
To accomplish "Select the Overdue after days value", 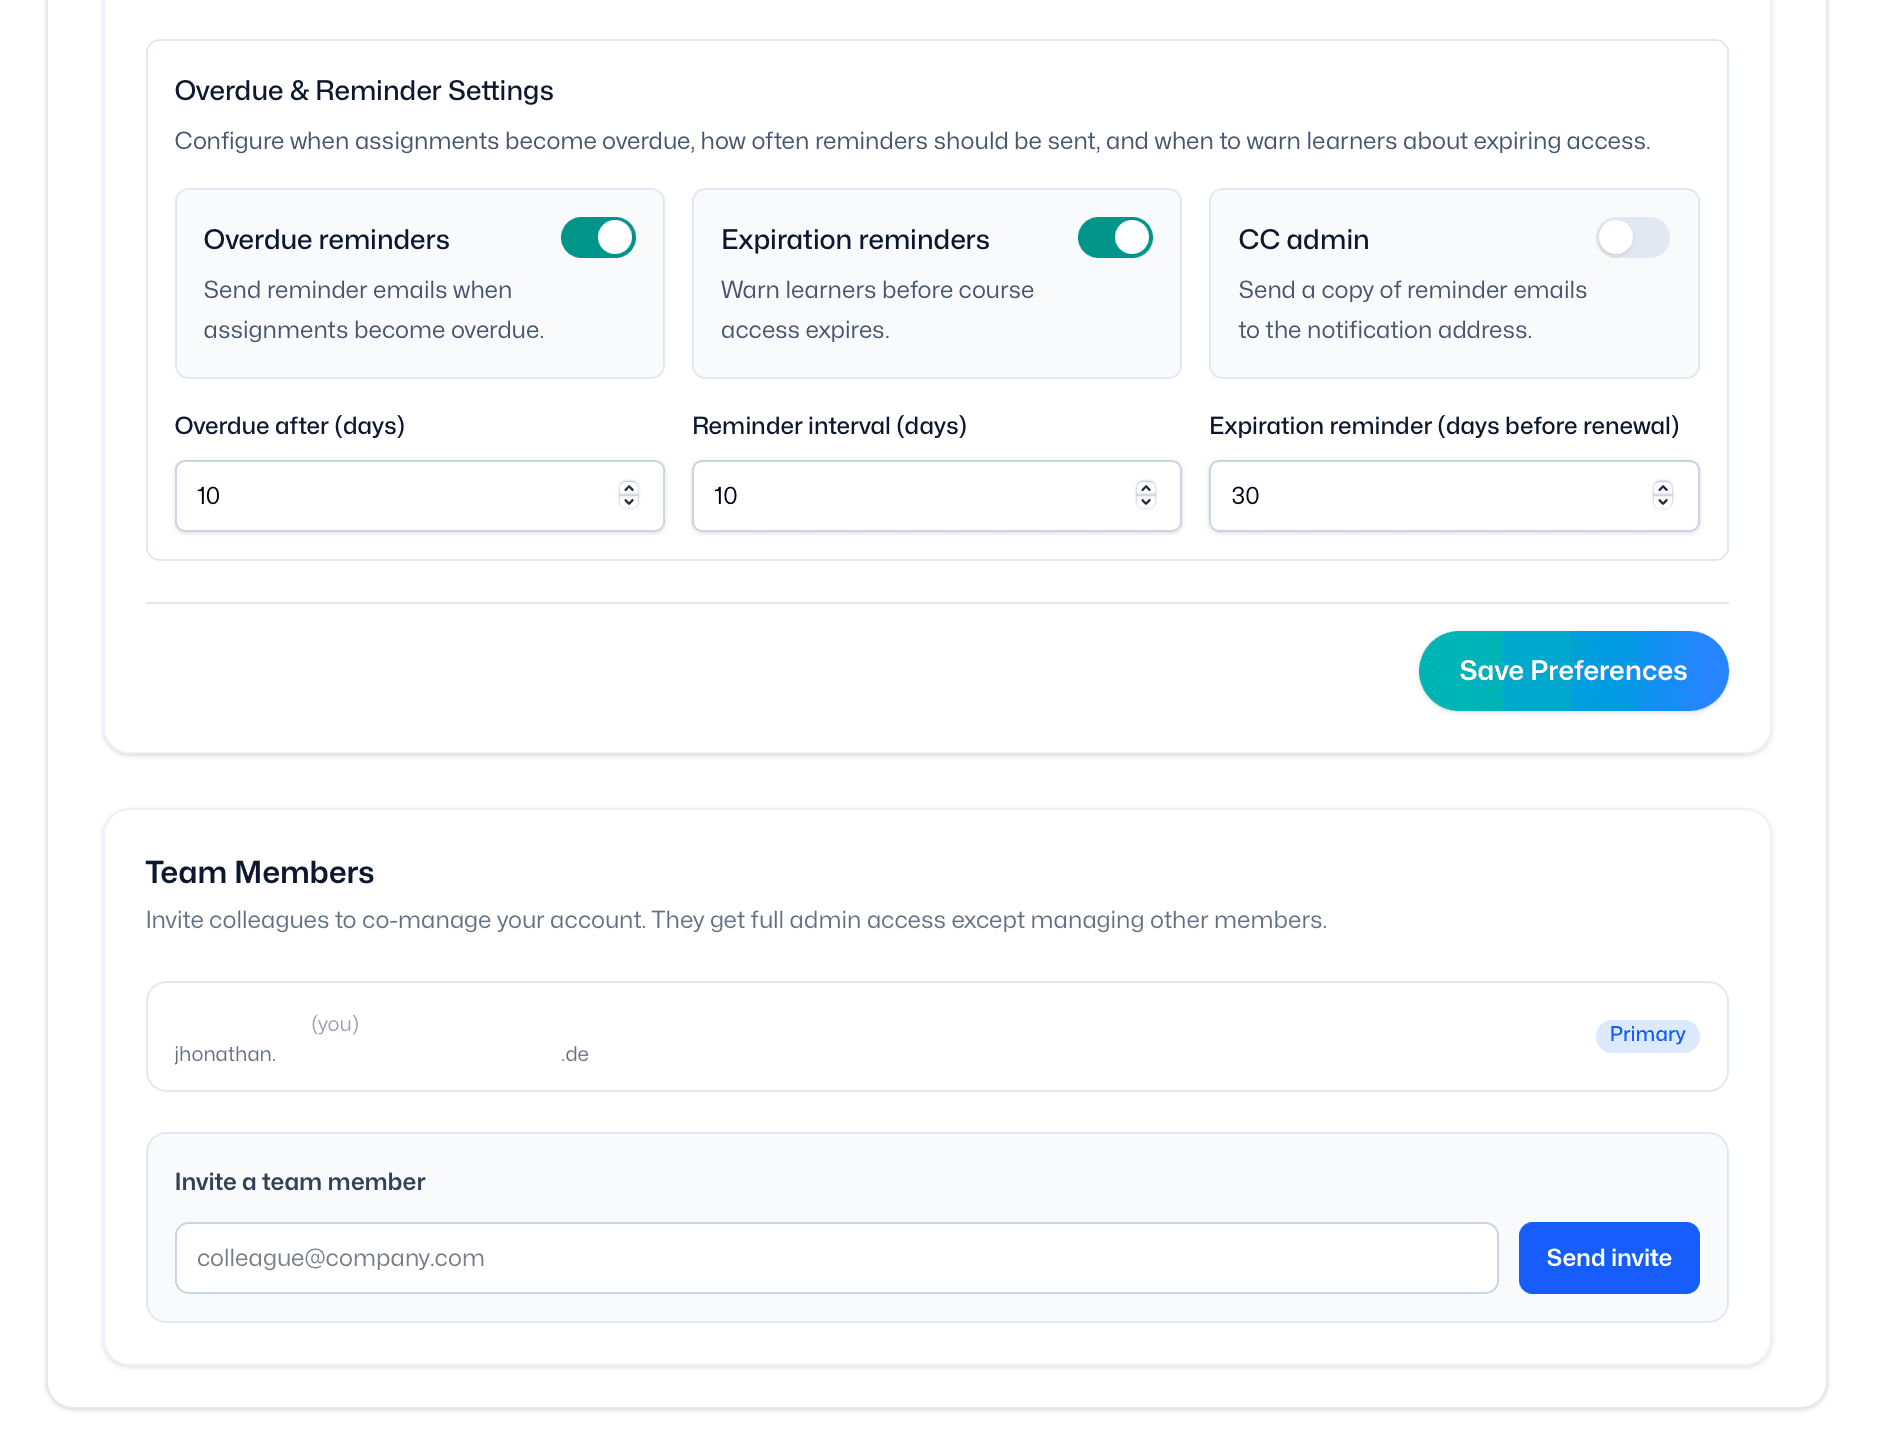I will point(400,496).
